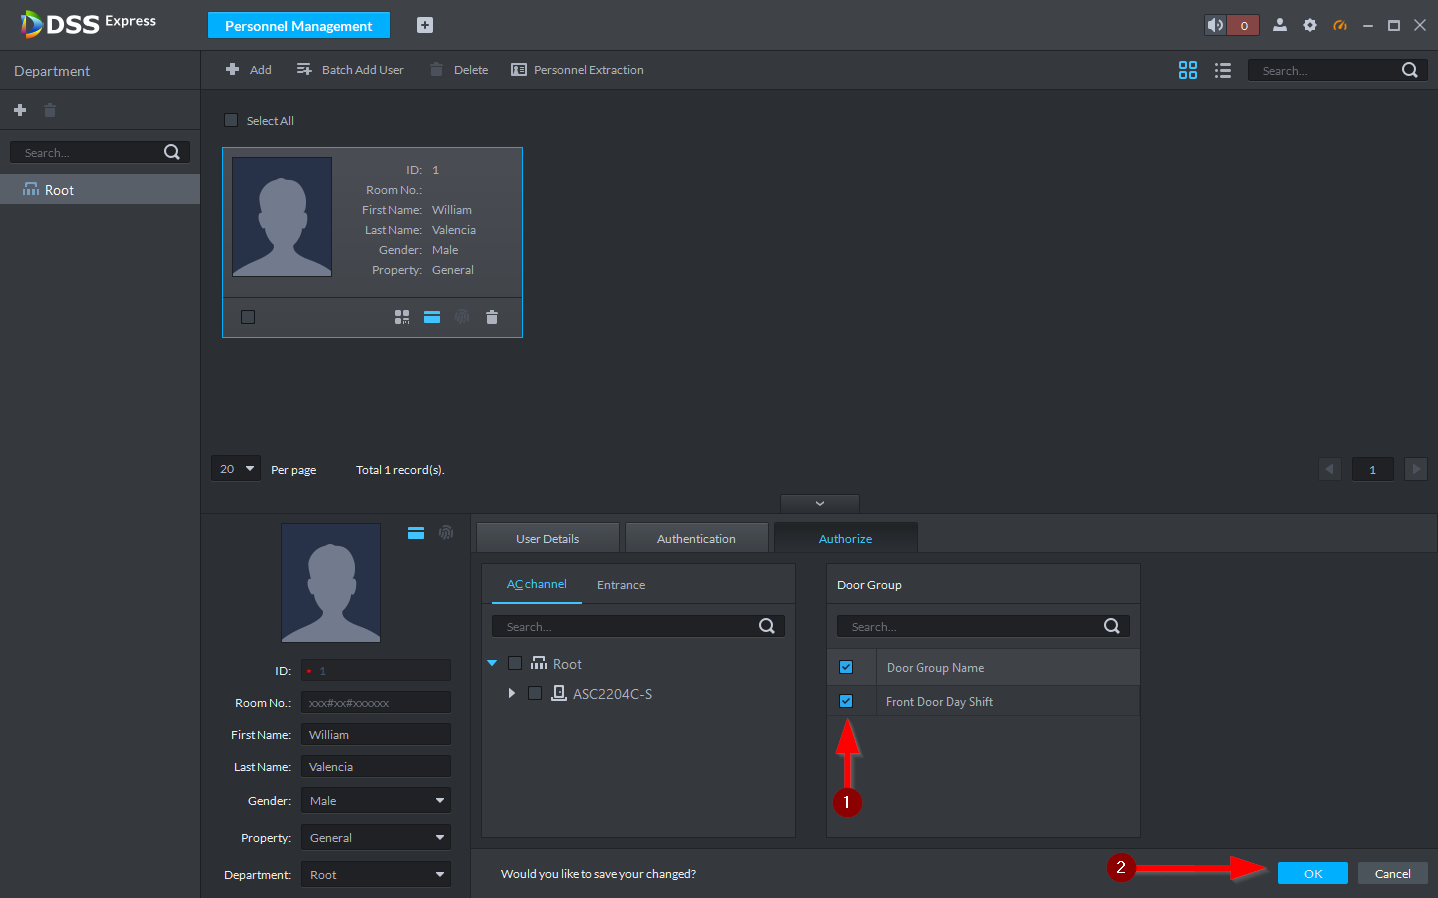The image size is (1438, 898).
Task: Switch to the Authentication tab
Action: (696, 538)
